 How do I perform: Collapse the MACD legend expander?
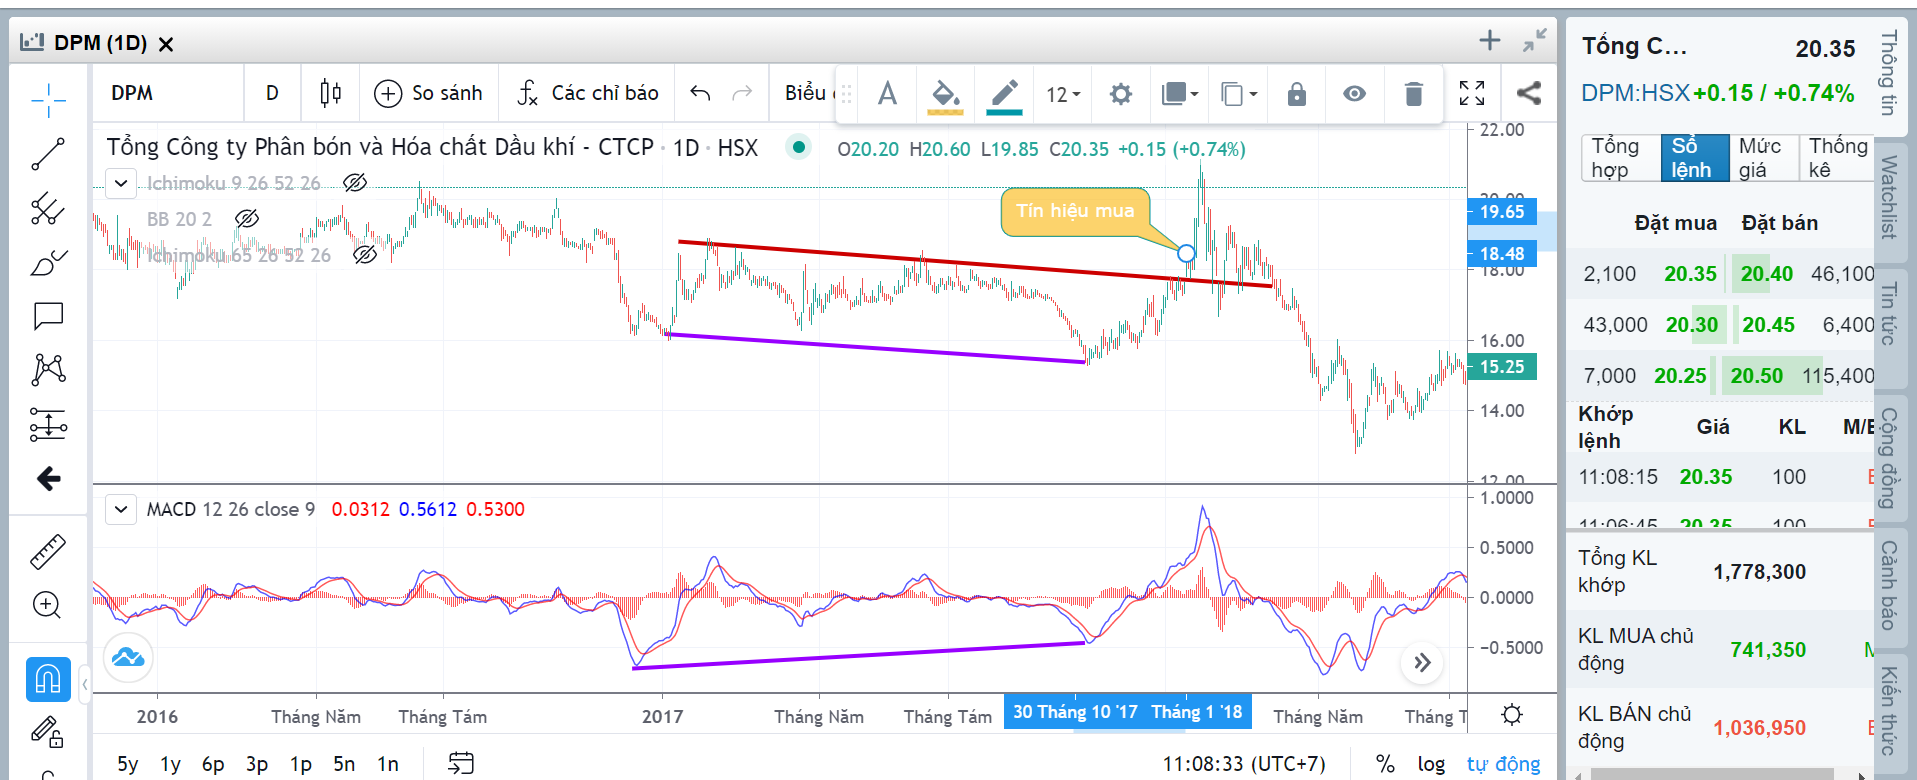coord(121,510)
